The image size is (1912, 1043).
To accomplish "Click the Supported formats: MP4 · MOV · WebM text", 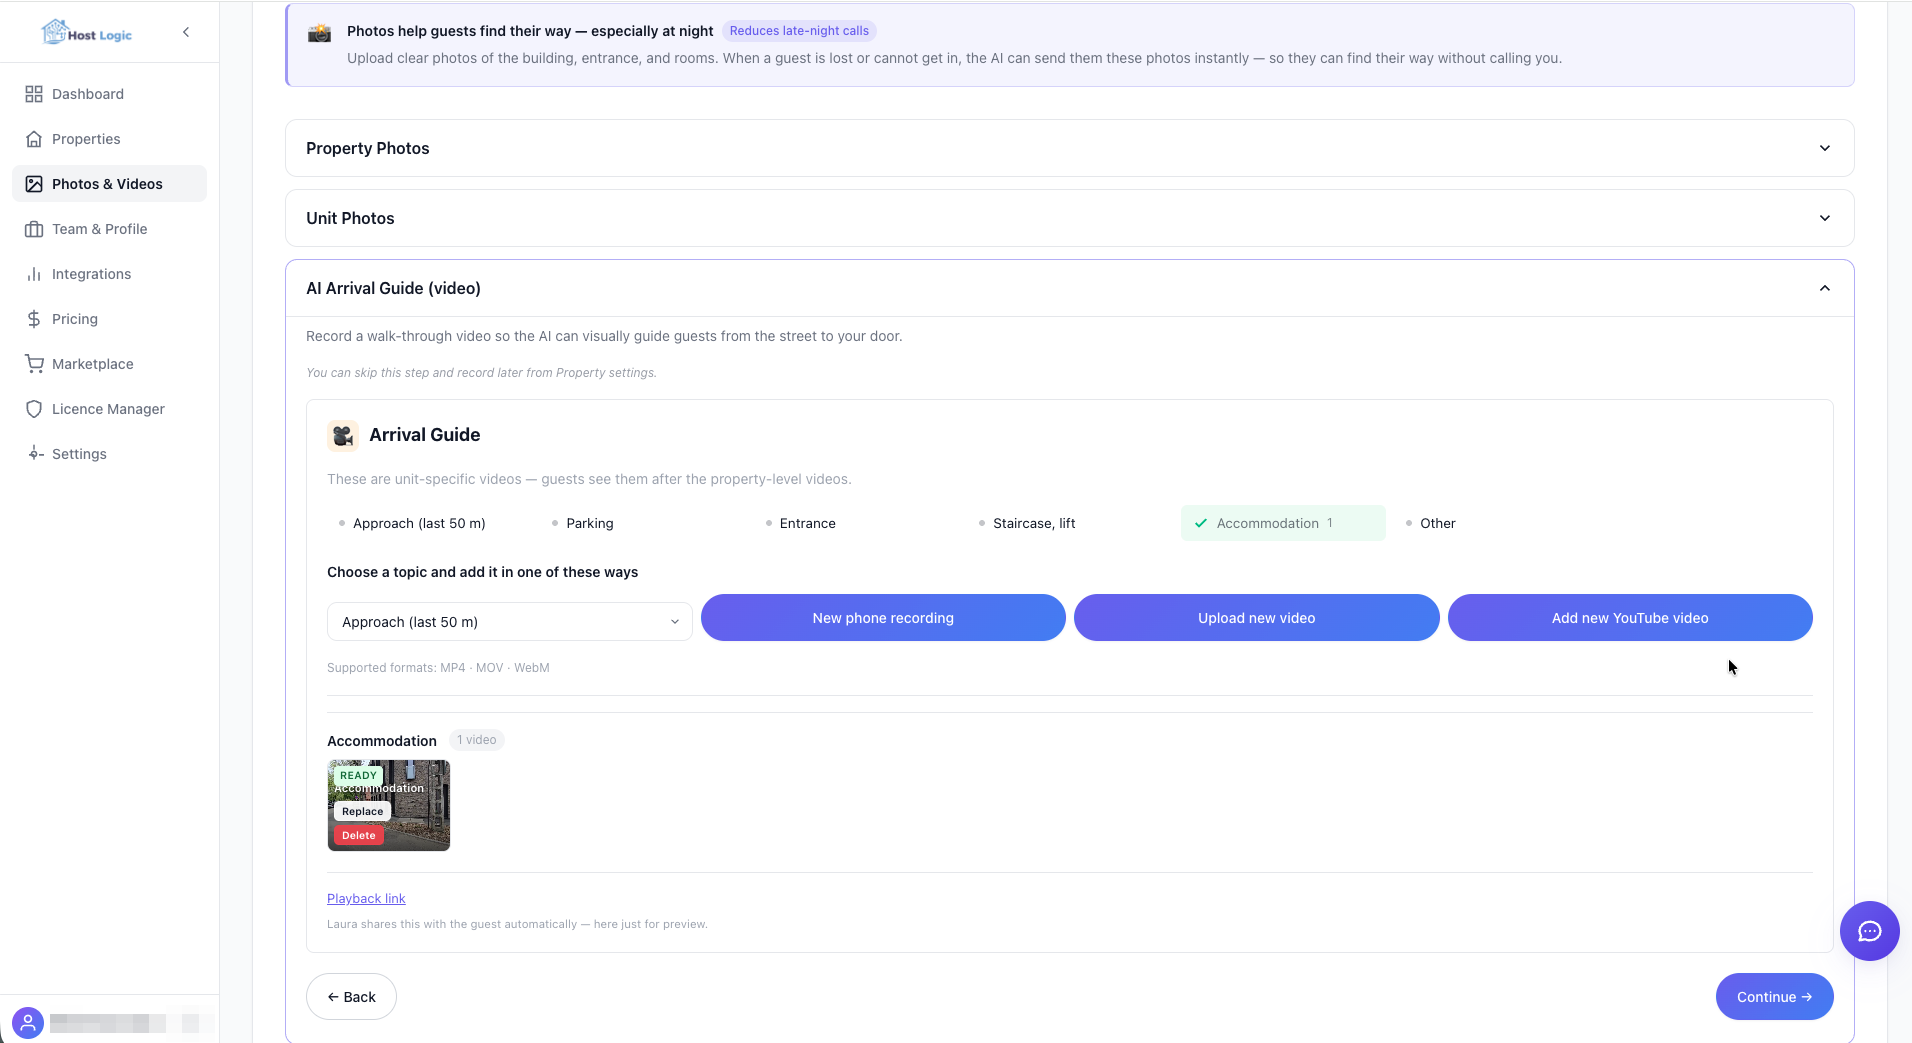I will click(438, 668).
